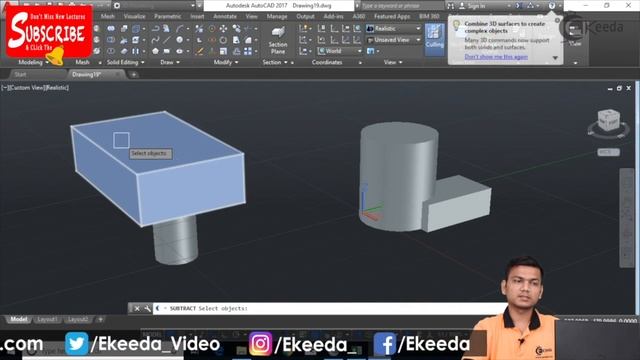Image resolution: width=640 pixels, height=360 pixels.
Task: Click the Array grid icon in Modify
Action: pyautogui.click(x=248, y=51)
